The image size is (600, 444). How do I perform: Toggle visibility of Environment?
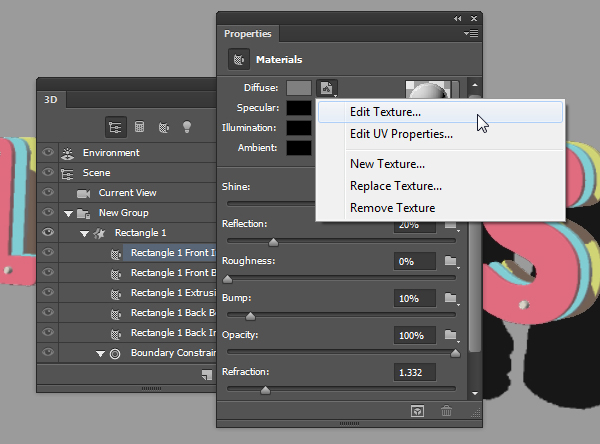click(48, 152)
